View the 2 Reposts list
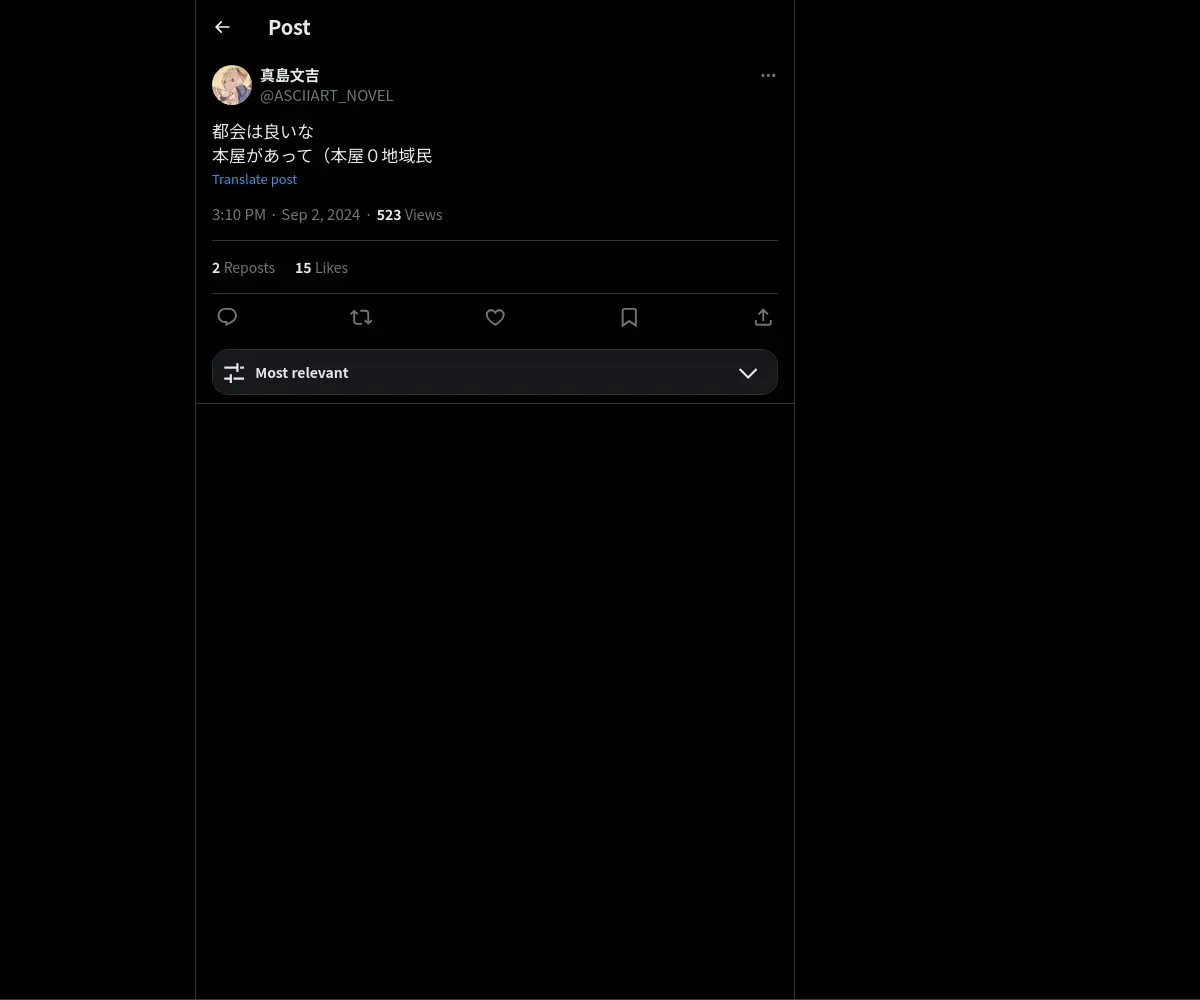The width and height of the screenshot is (1200, 1000). coord(243,268)
